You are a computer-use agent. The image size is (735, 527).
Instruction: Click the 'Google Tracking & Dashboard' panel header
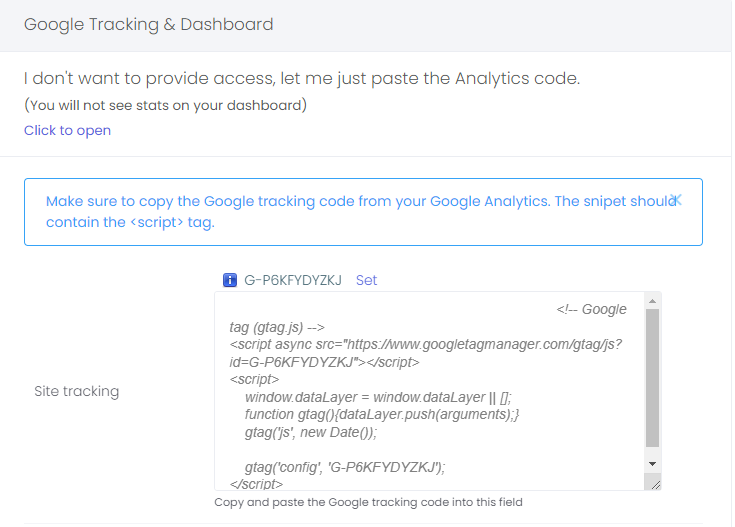point(148,24)
